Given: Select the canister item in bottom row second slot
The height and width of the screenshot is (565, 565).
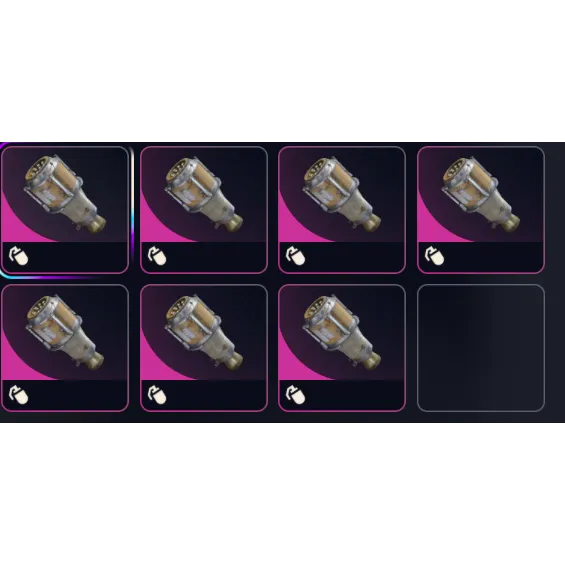Looking at the screenshot, I should click(204, 332).
